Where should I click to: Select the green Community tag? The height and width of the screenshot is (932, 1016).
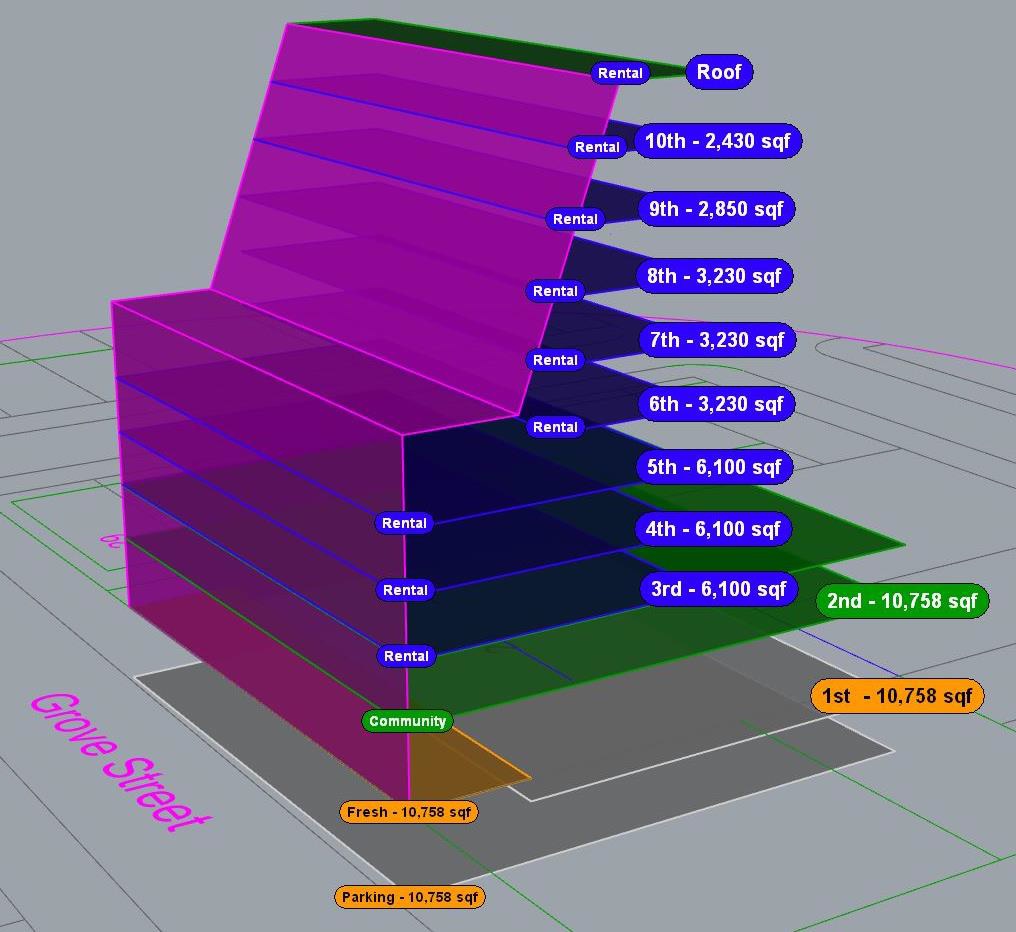tap(407, 721)
